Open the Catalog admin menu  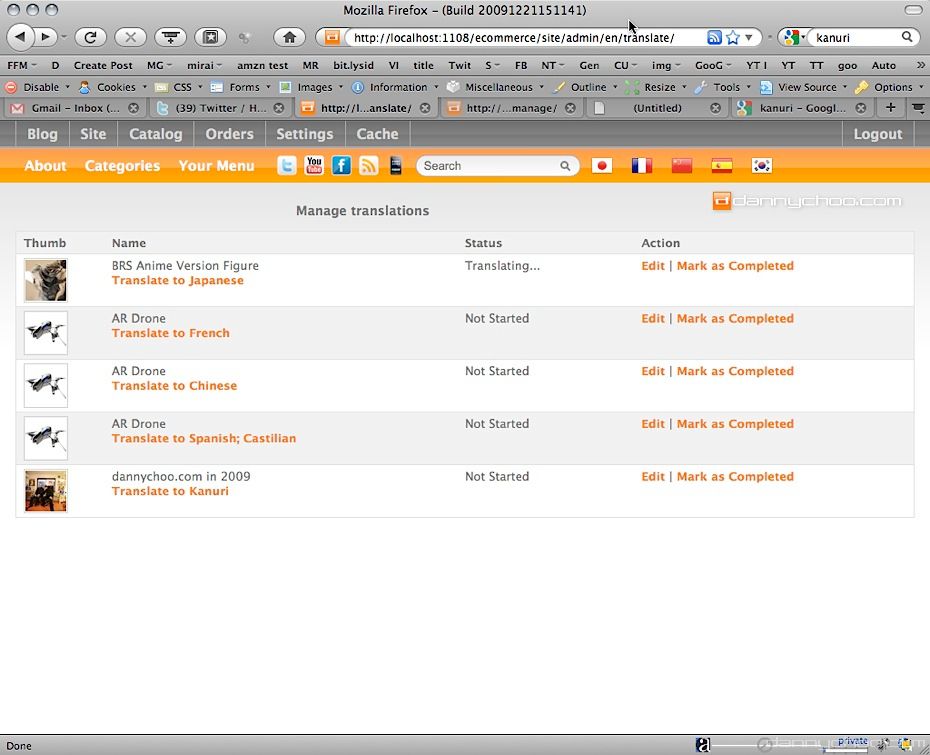[x=156, y=134]
